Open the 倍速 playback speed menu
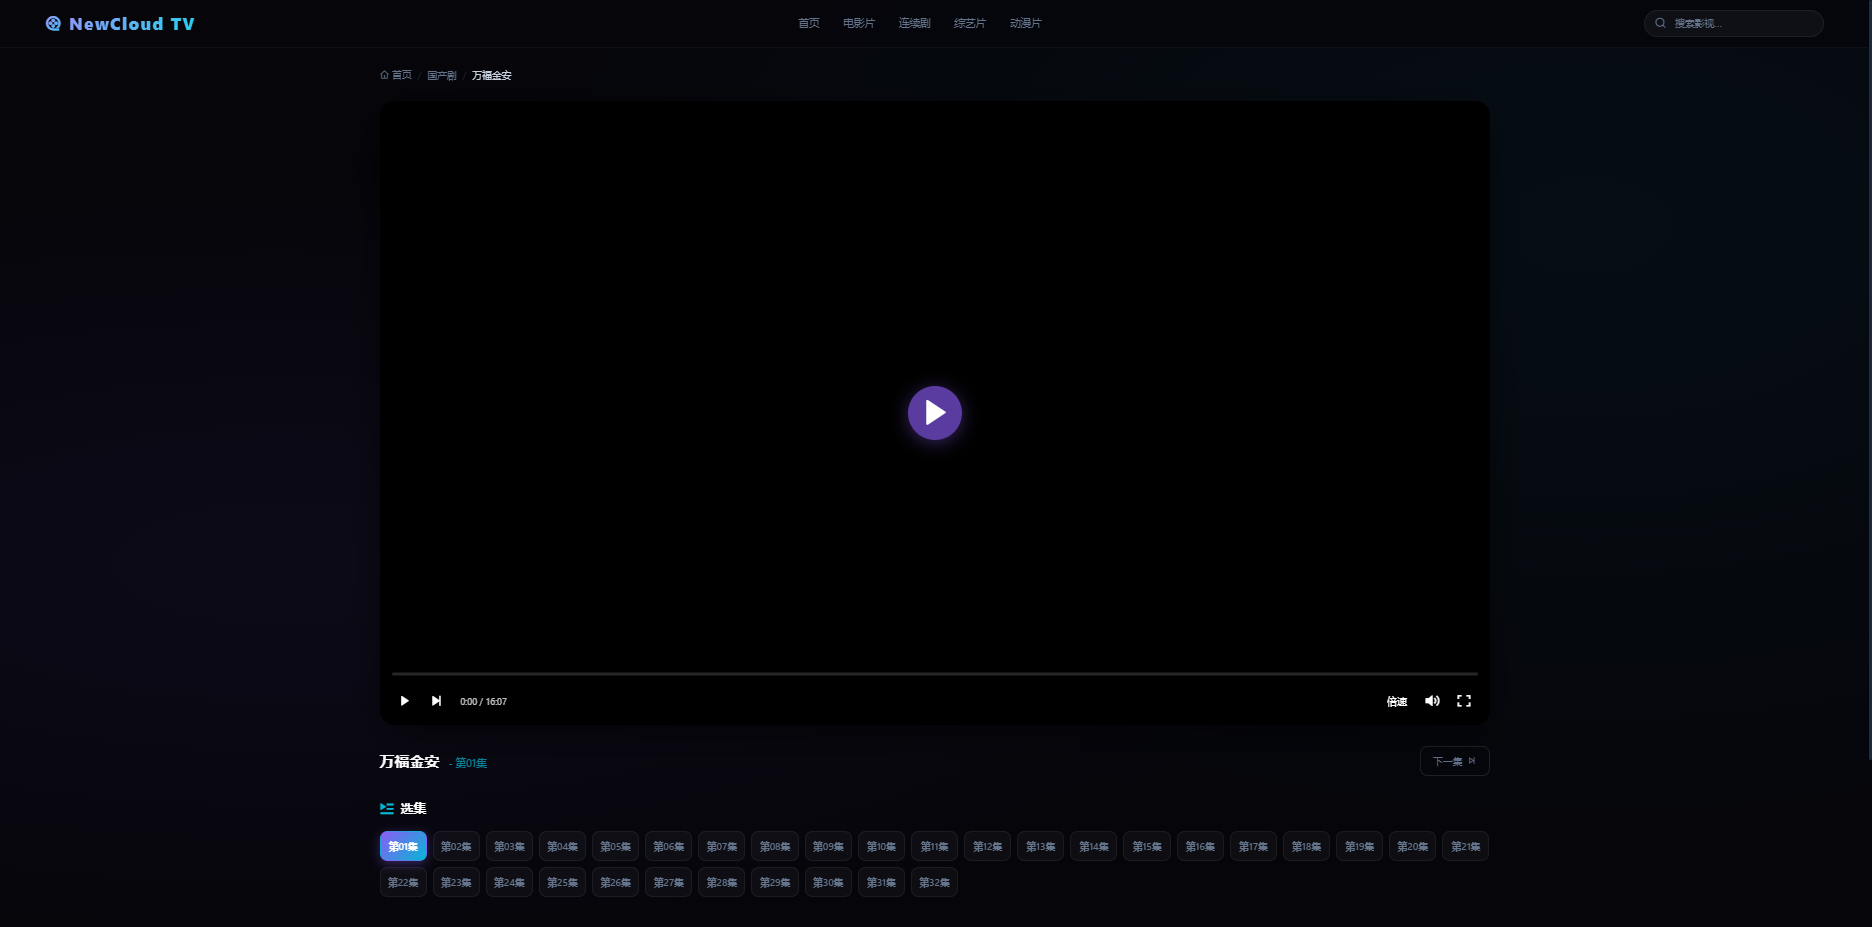1872x927 pixels. (x=1396, y=702)
